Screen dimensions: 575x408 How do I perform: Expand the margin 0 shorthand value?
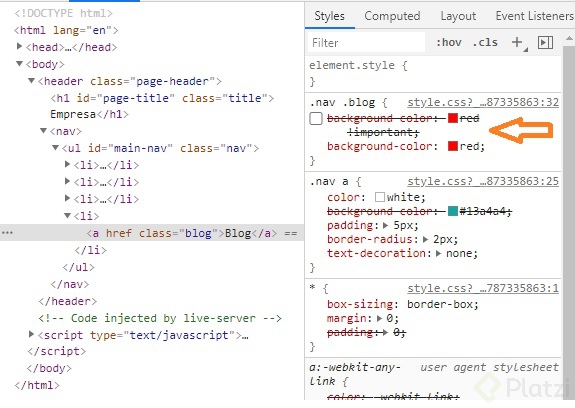[x=380, y=318]
